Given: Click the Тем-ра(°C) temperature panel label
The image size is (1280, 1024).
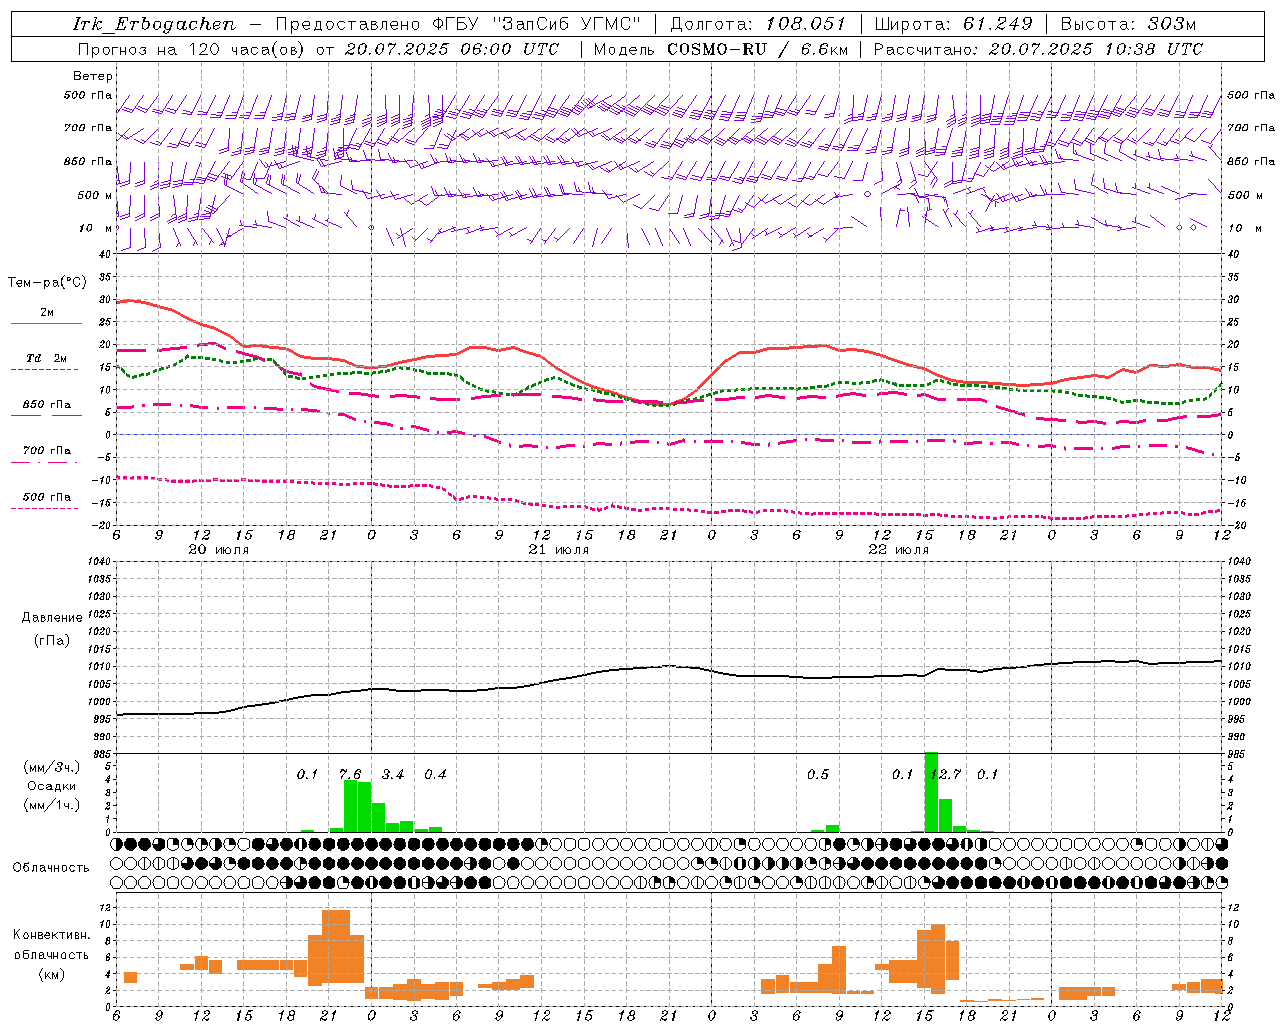Looking at the screenshot, I should click(47, 283).
